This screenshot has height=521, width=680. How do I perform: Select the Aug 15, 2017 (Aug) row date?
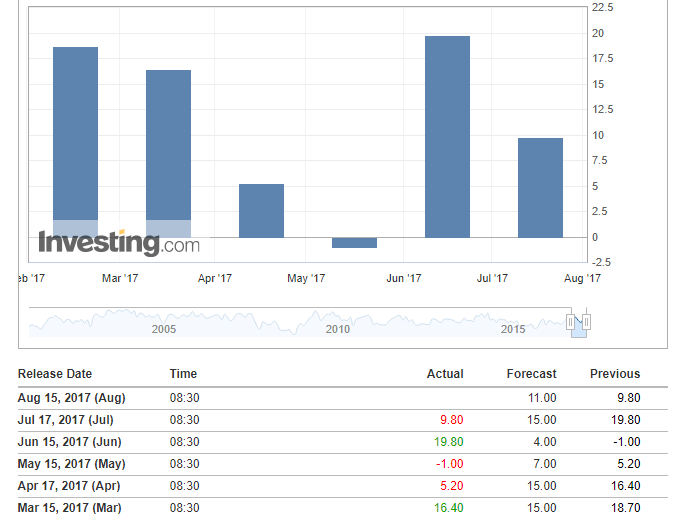point(72,398)
